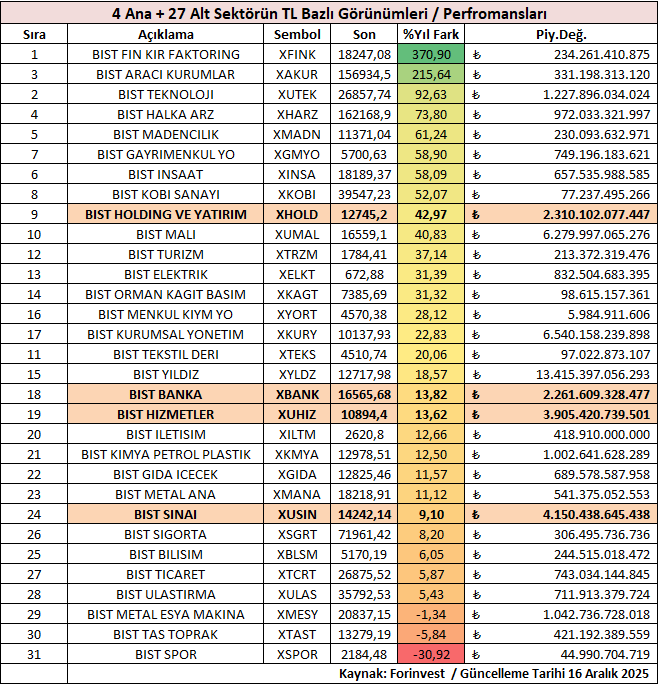Click 'BIST BILISIM' cell
The height and width of the screenshot is (685, 660).
pos(166,554)
